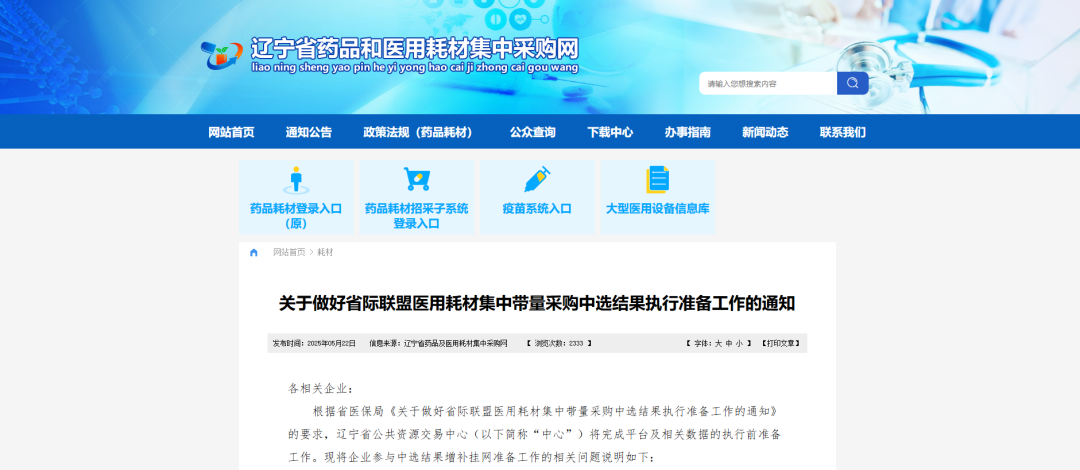Click the document icon for 大型医用设备信息库
The width and height of the screenshot is (1080, 470).
pos(658,180)
